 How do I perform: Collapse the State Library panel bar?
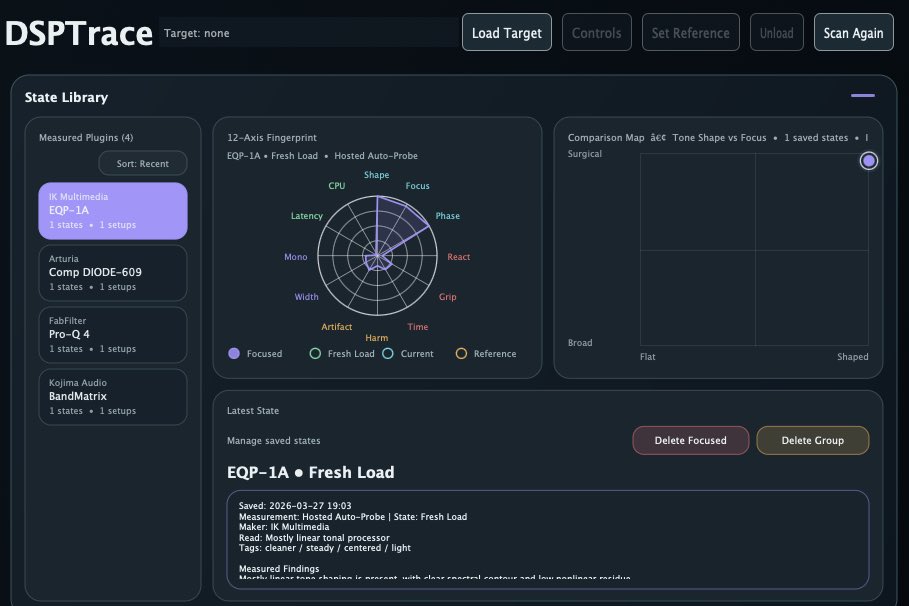(x=863, y=96)
